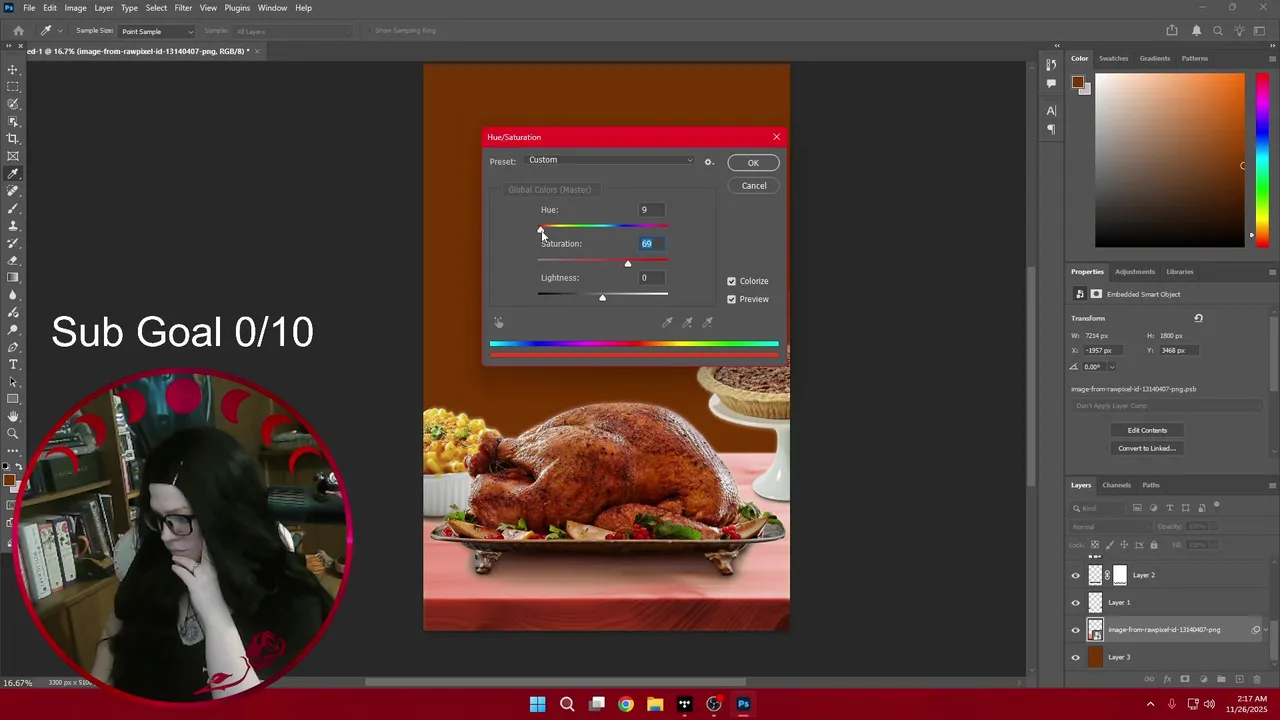Screen dimensions: 1280x720
Task: Open the rotation angle dropdown in Properties
Action: click(x=1112, y=367)
